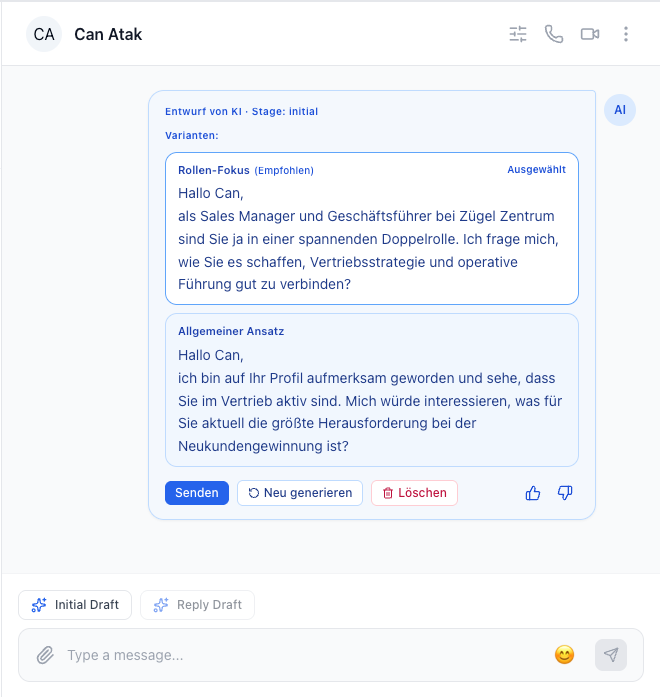Start a video call

click(x=590, y=34)
